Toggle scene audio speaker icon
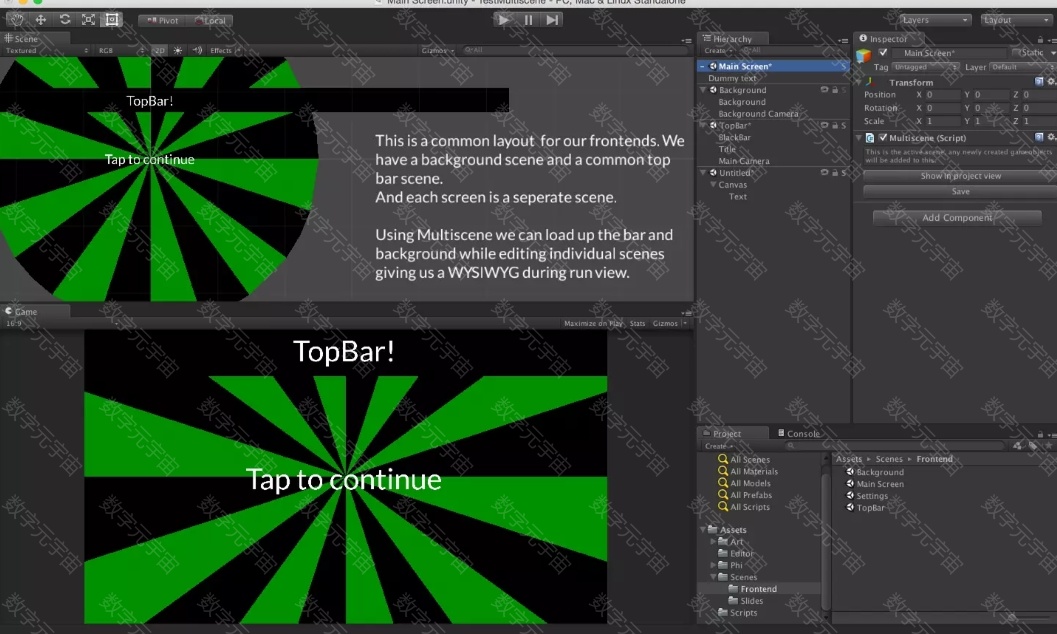Image resolution: width=1057 pixels, height=634 pixels. click(198, 51)
